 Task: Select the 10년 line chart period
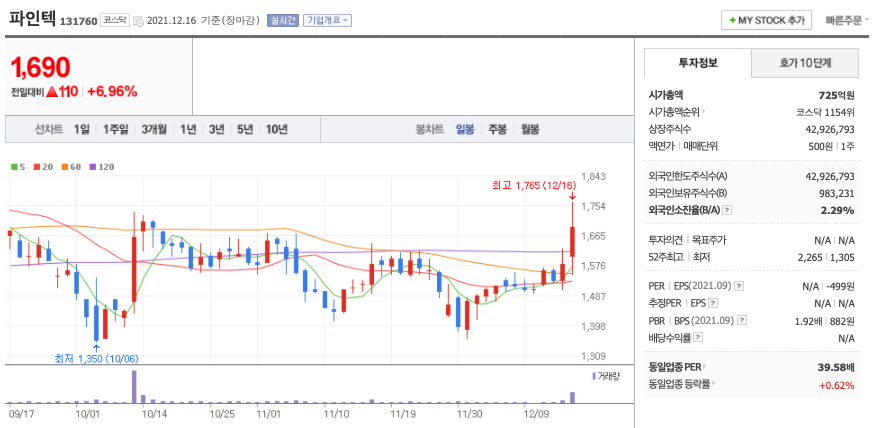tap(276, 129)
